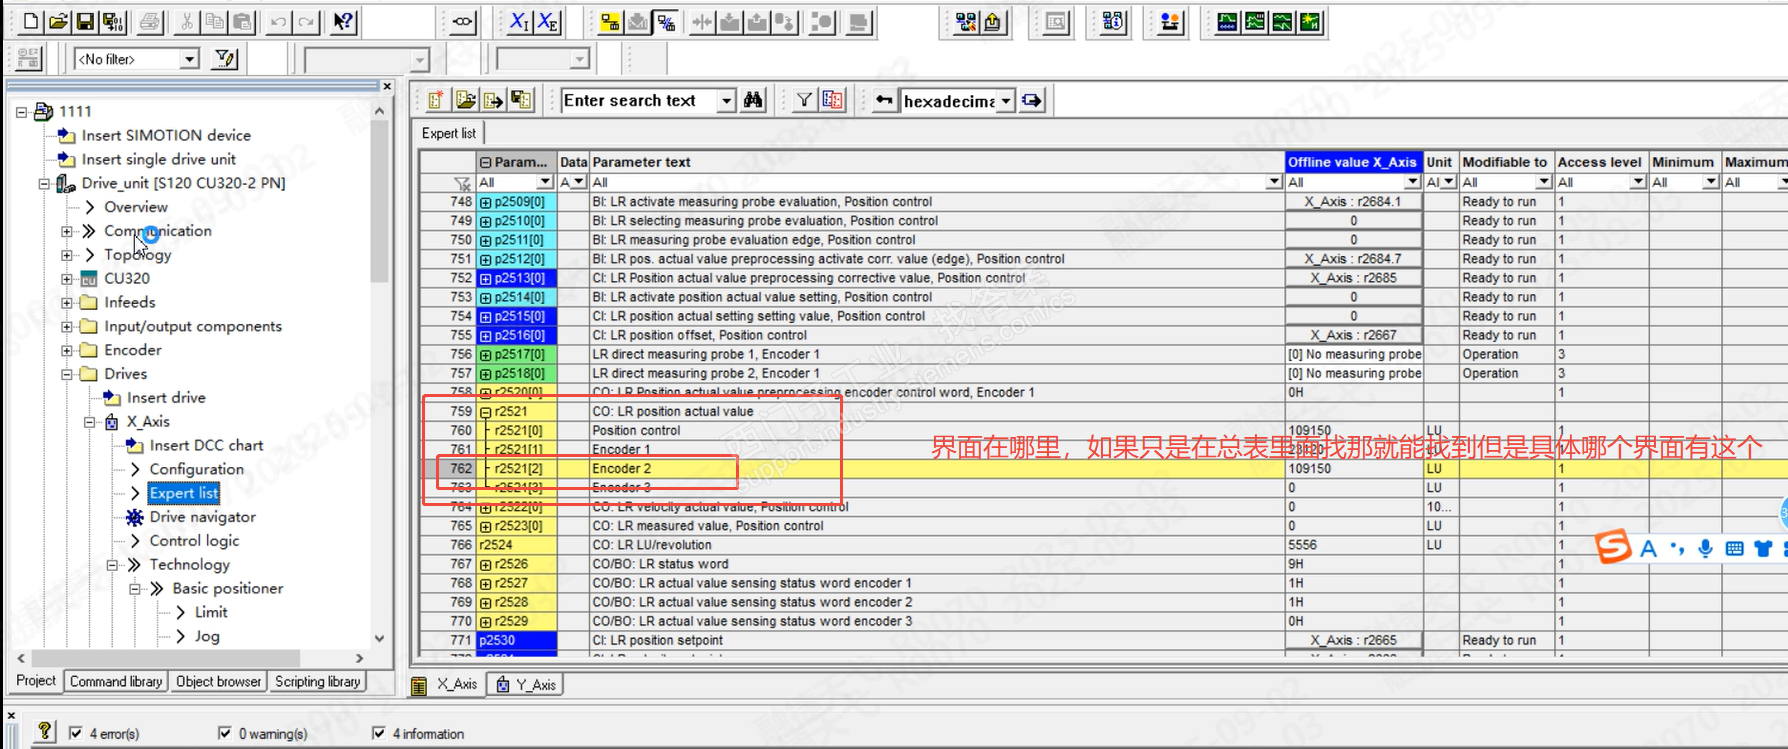Open the Parameter column All filter dropdown
The image size is (1788, 749).
(545, 182)
